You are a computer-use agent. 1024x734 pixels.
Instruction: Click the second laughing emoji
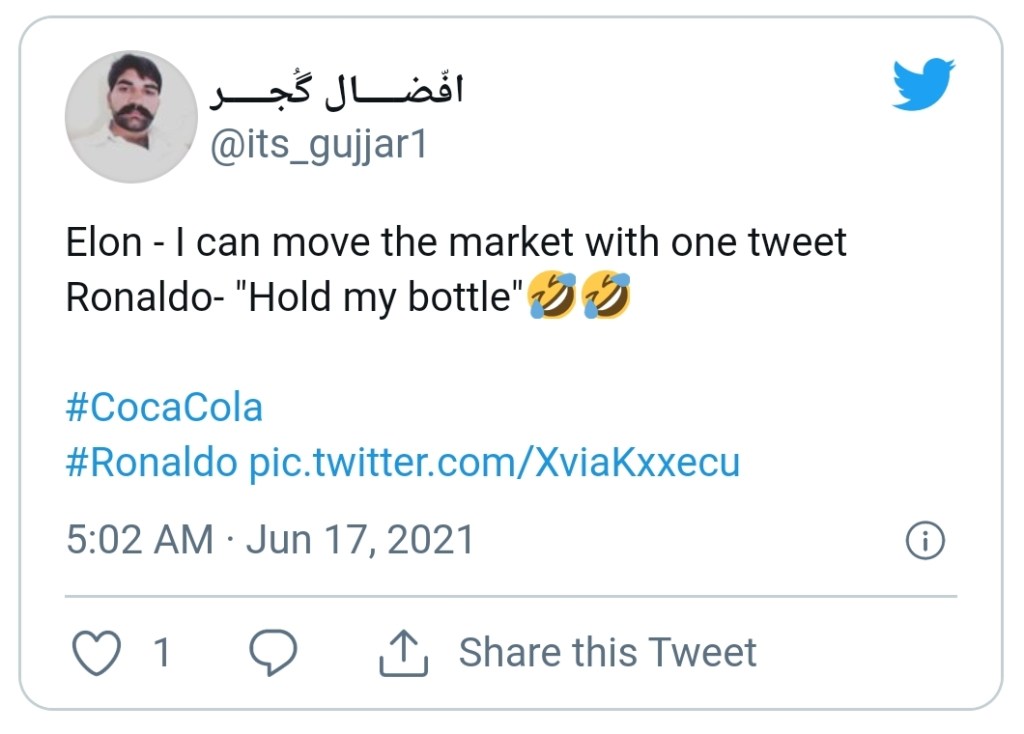tap(606, 298)
